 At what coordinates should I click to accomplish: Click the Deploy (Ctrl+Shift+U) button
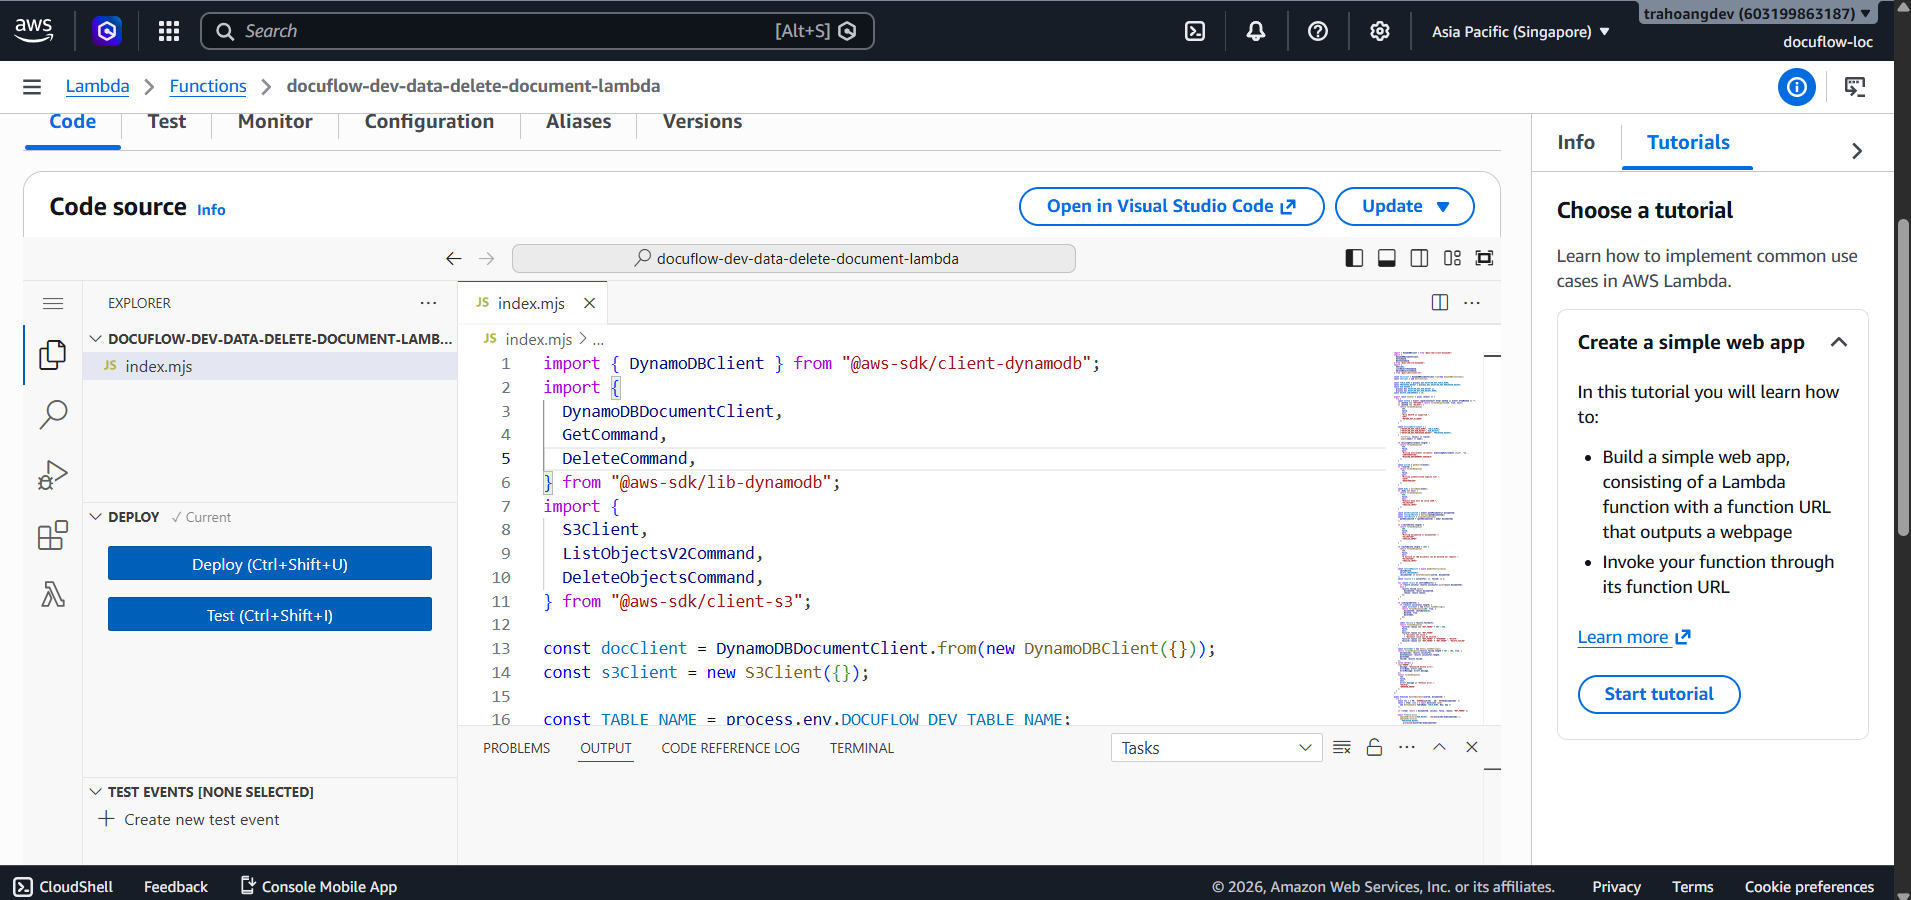[x=270, y=564]
